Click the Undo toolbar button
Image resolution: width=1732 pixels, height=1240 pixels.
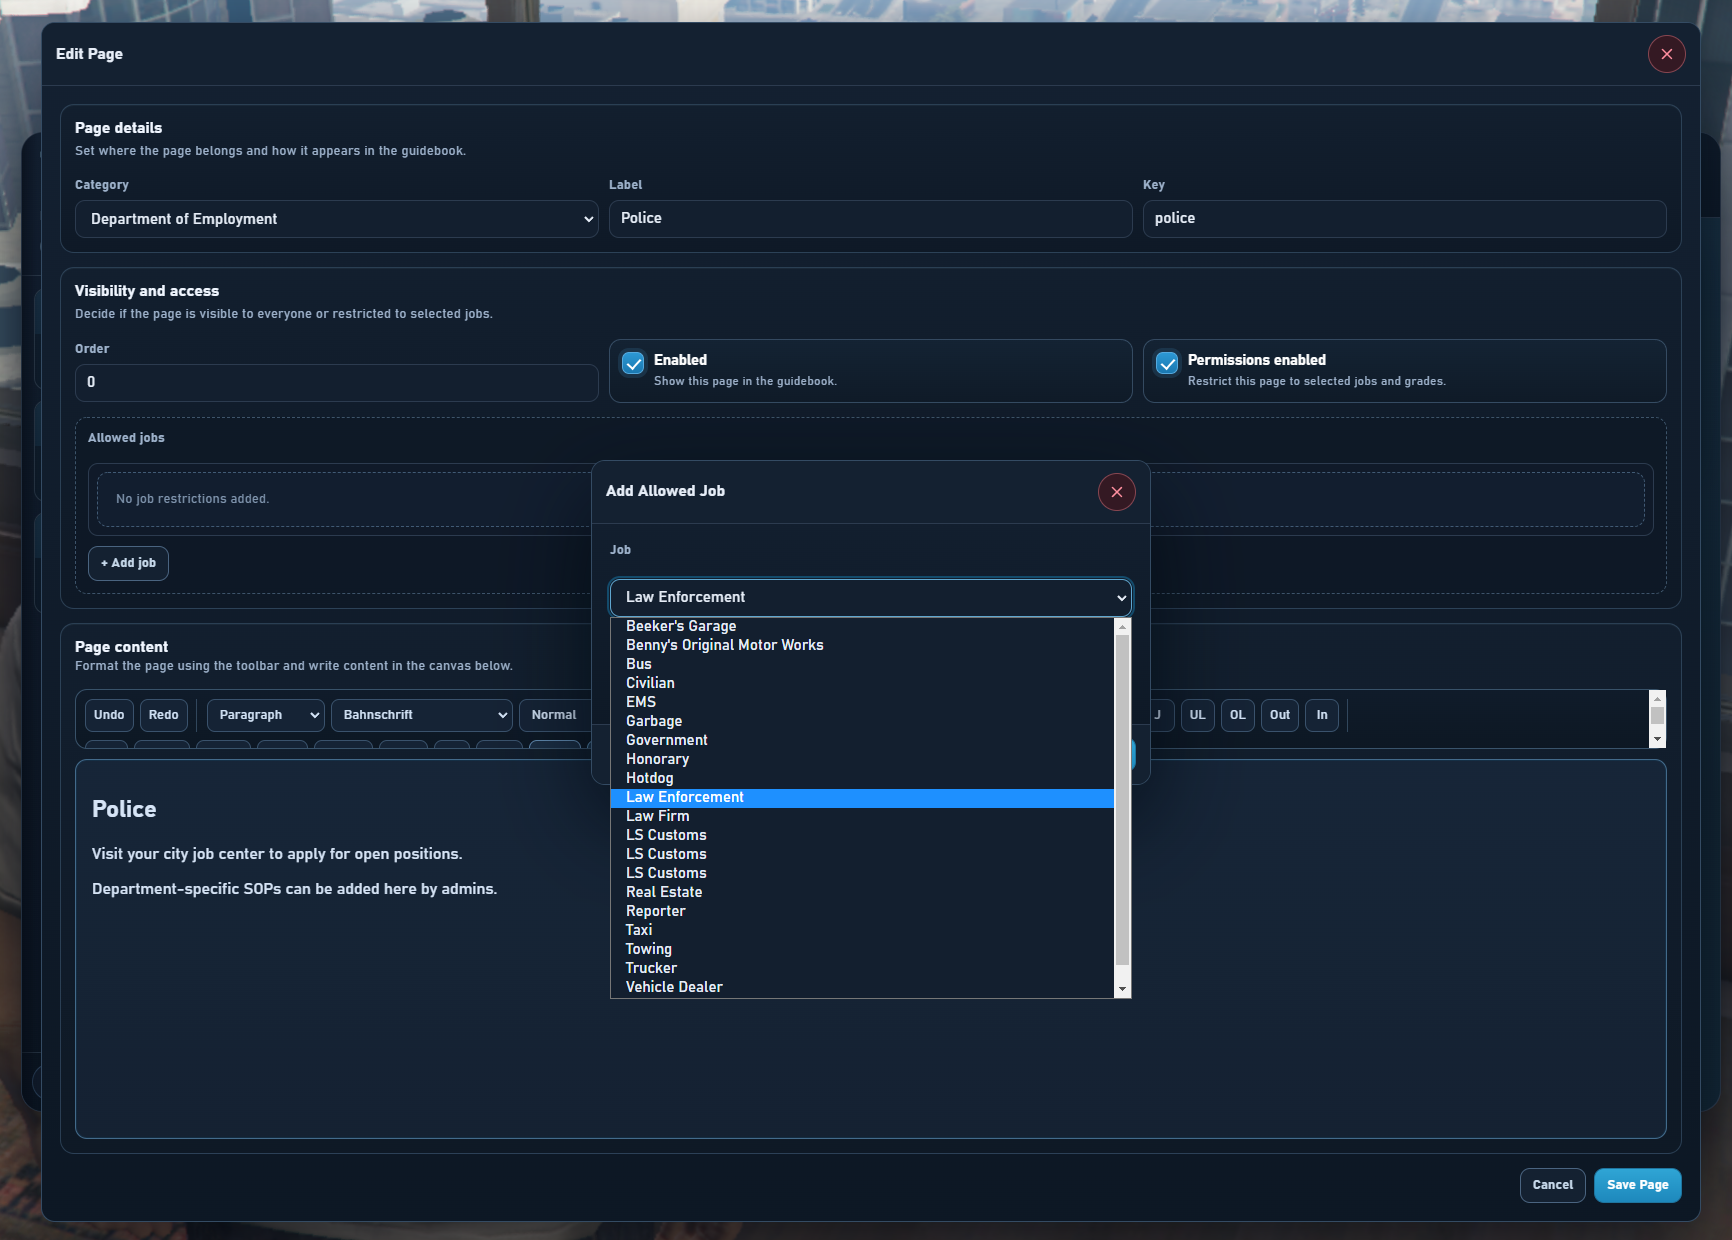pos(109,715)
